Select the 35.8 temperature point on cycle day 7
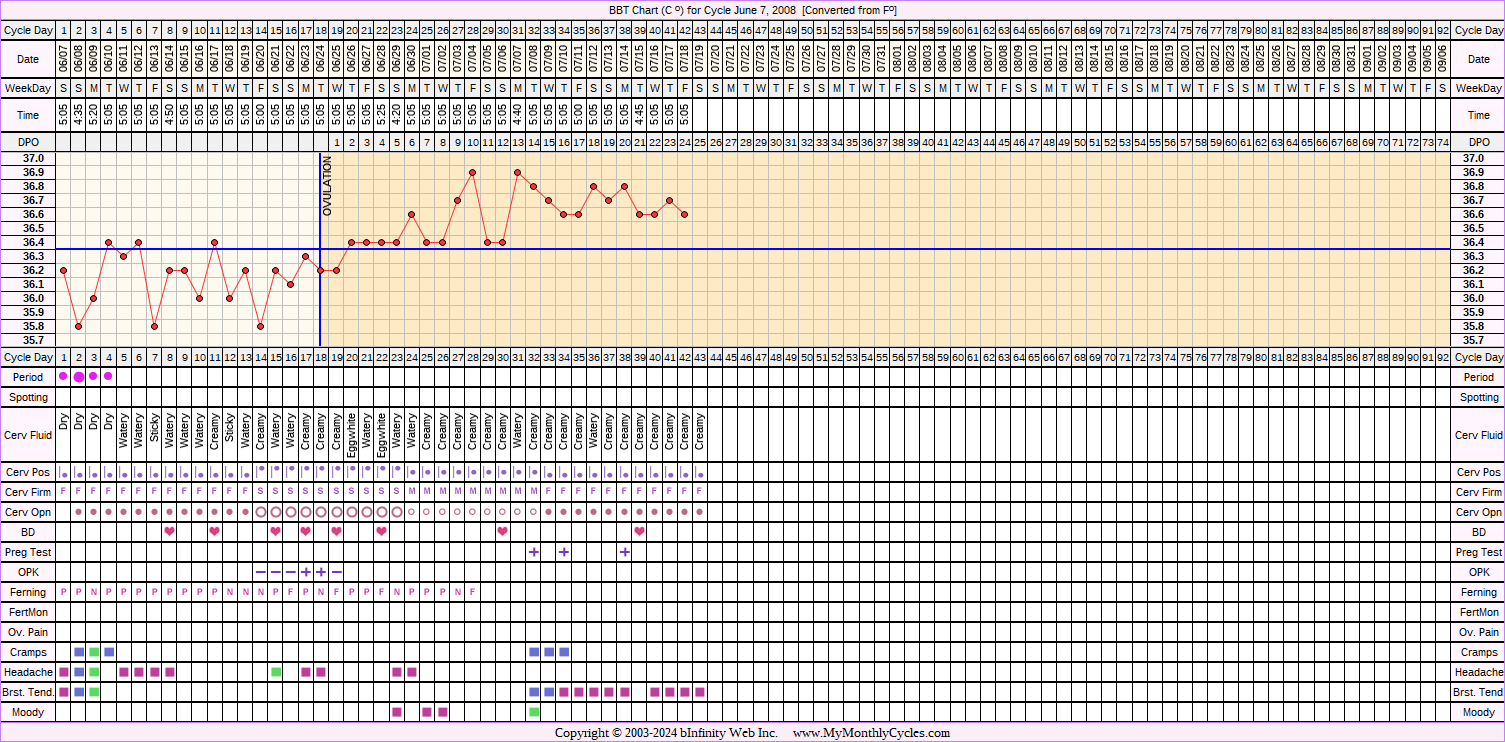 154,326
